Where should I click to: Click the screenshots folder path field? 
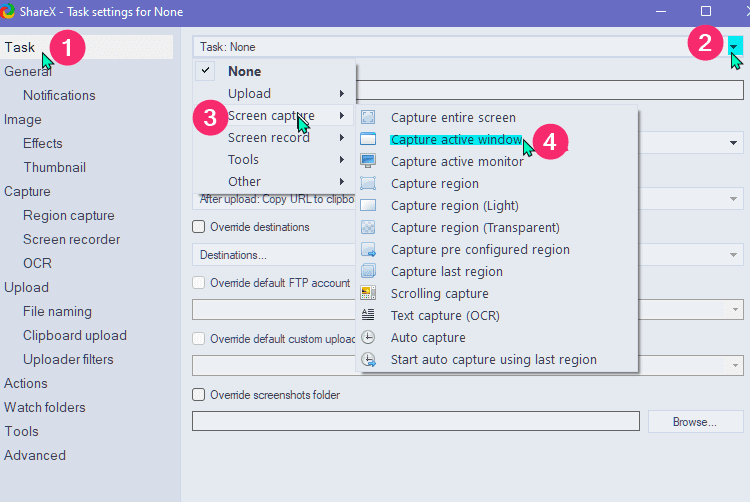pyautogui.click(x=416, y=421)
